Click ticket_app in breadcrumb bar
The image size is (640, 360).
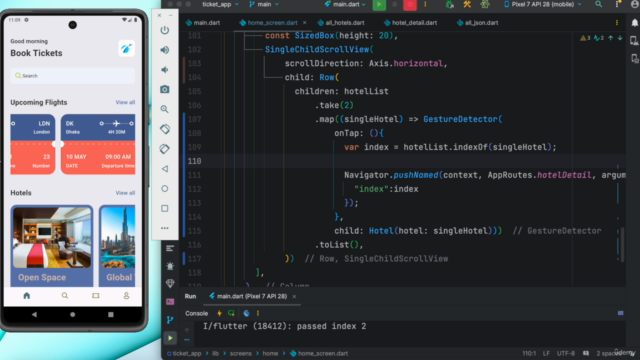coord(187,353)
